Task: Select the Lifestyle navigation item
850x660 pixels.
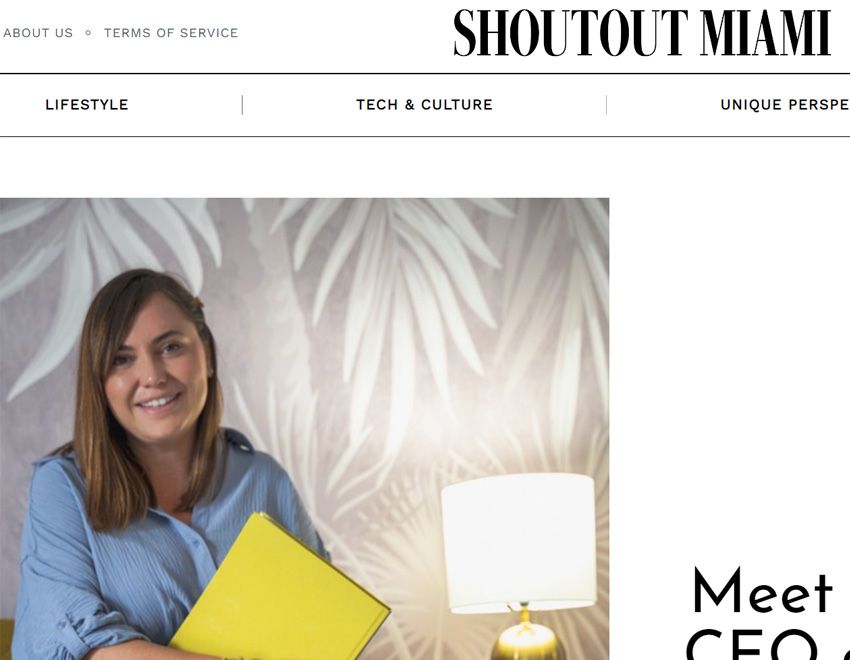Action: point(87,105)
